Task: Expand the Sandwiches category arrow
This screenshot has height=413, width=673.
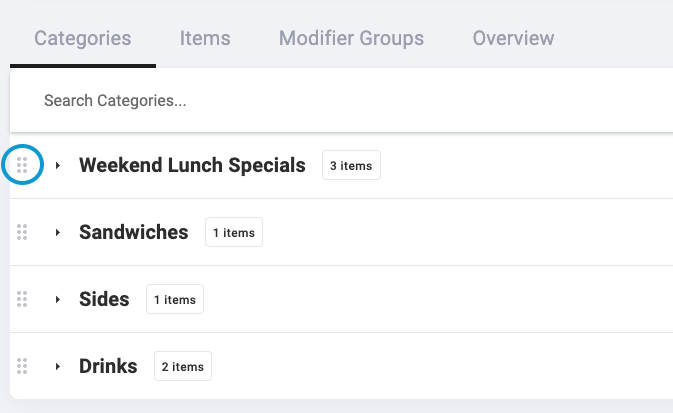Action: pyautogui.click(x=58, y=232)
